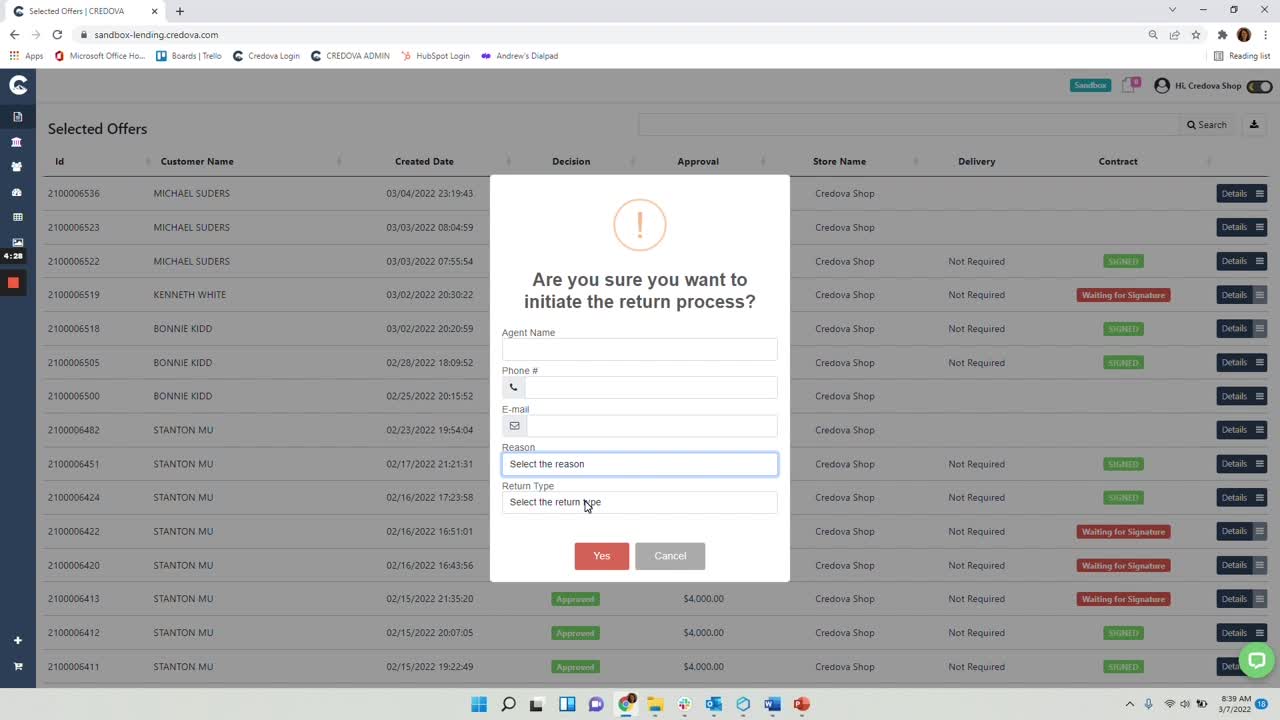Viewport: 1280px width, 720px height.
Task: Click the Agent Name input field
Action: 640,349
